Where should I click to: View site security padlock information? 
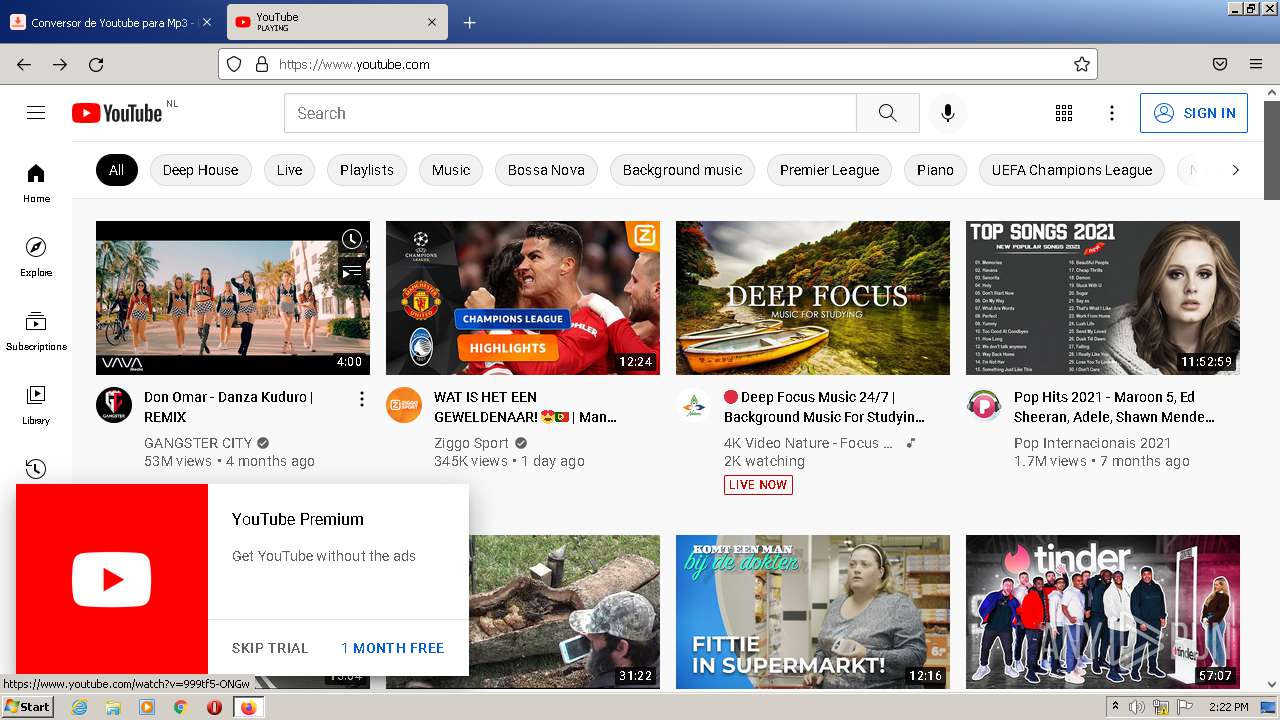pyautogui.click(x=262, y=64)
